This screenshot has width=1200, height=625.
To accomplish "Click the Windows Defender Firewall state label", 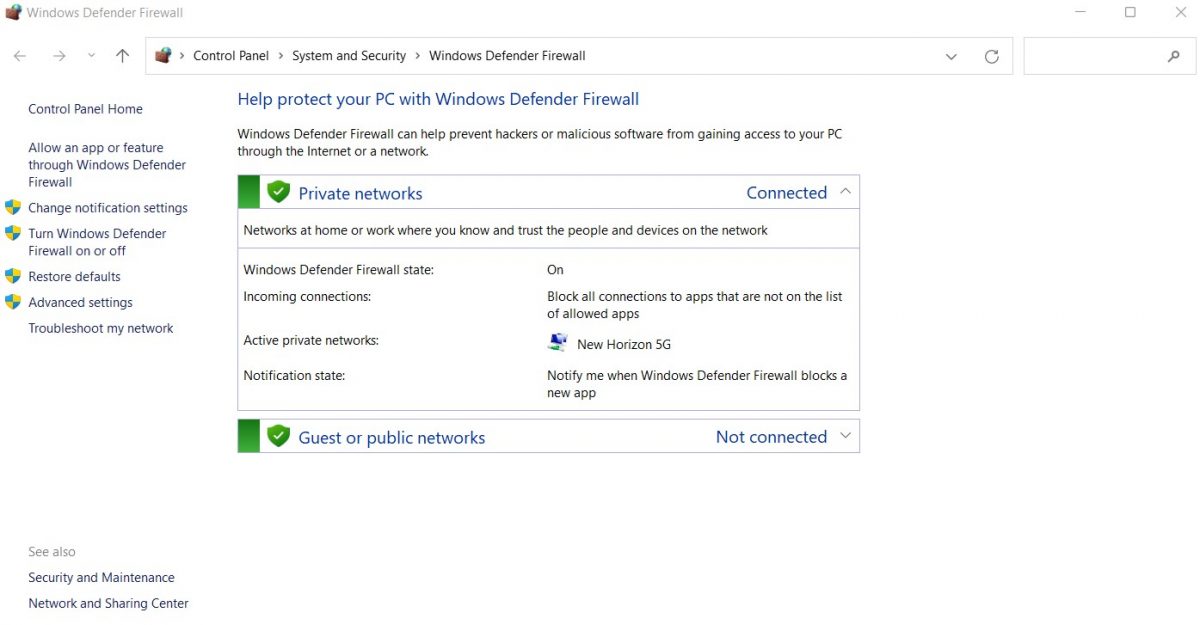I will tap(339, 270).
